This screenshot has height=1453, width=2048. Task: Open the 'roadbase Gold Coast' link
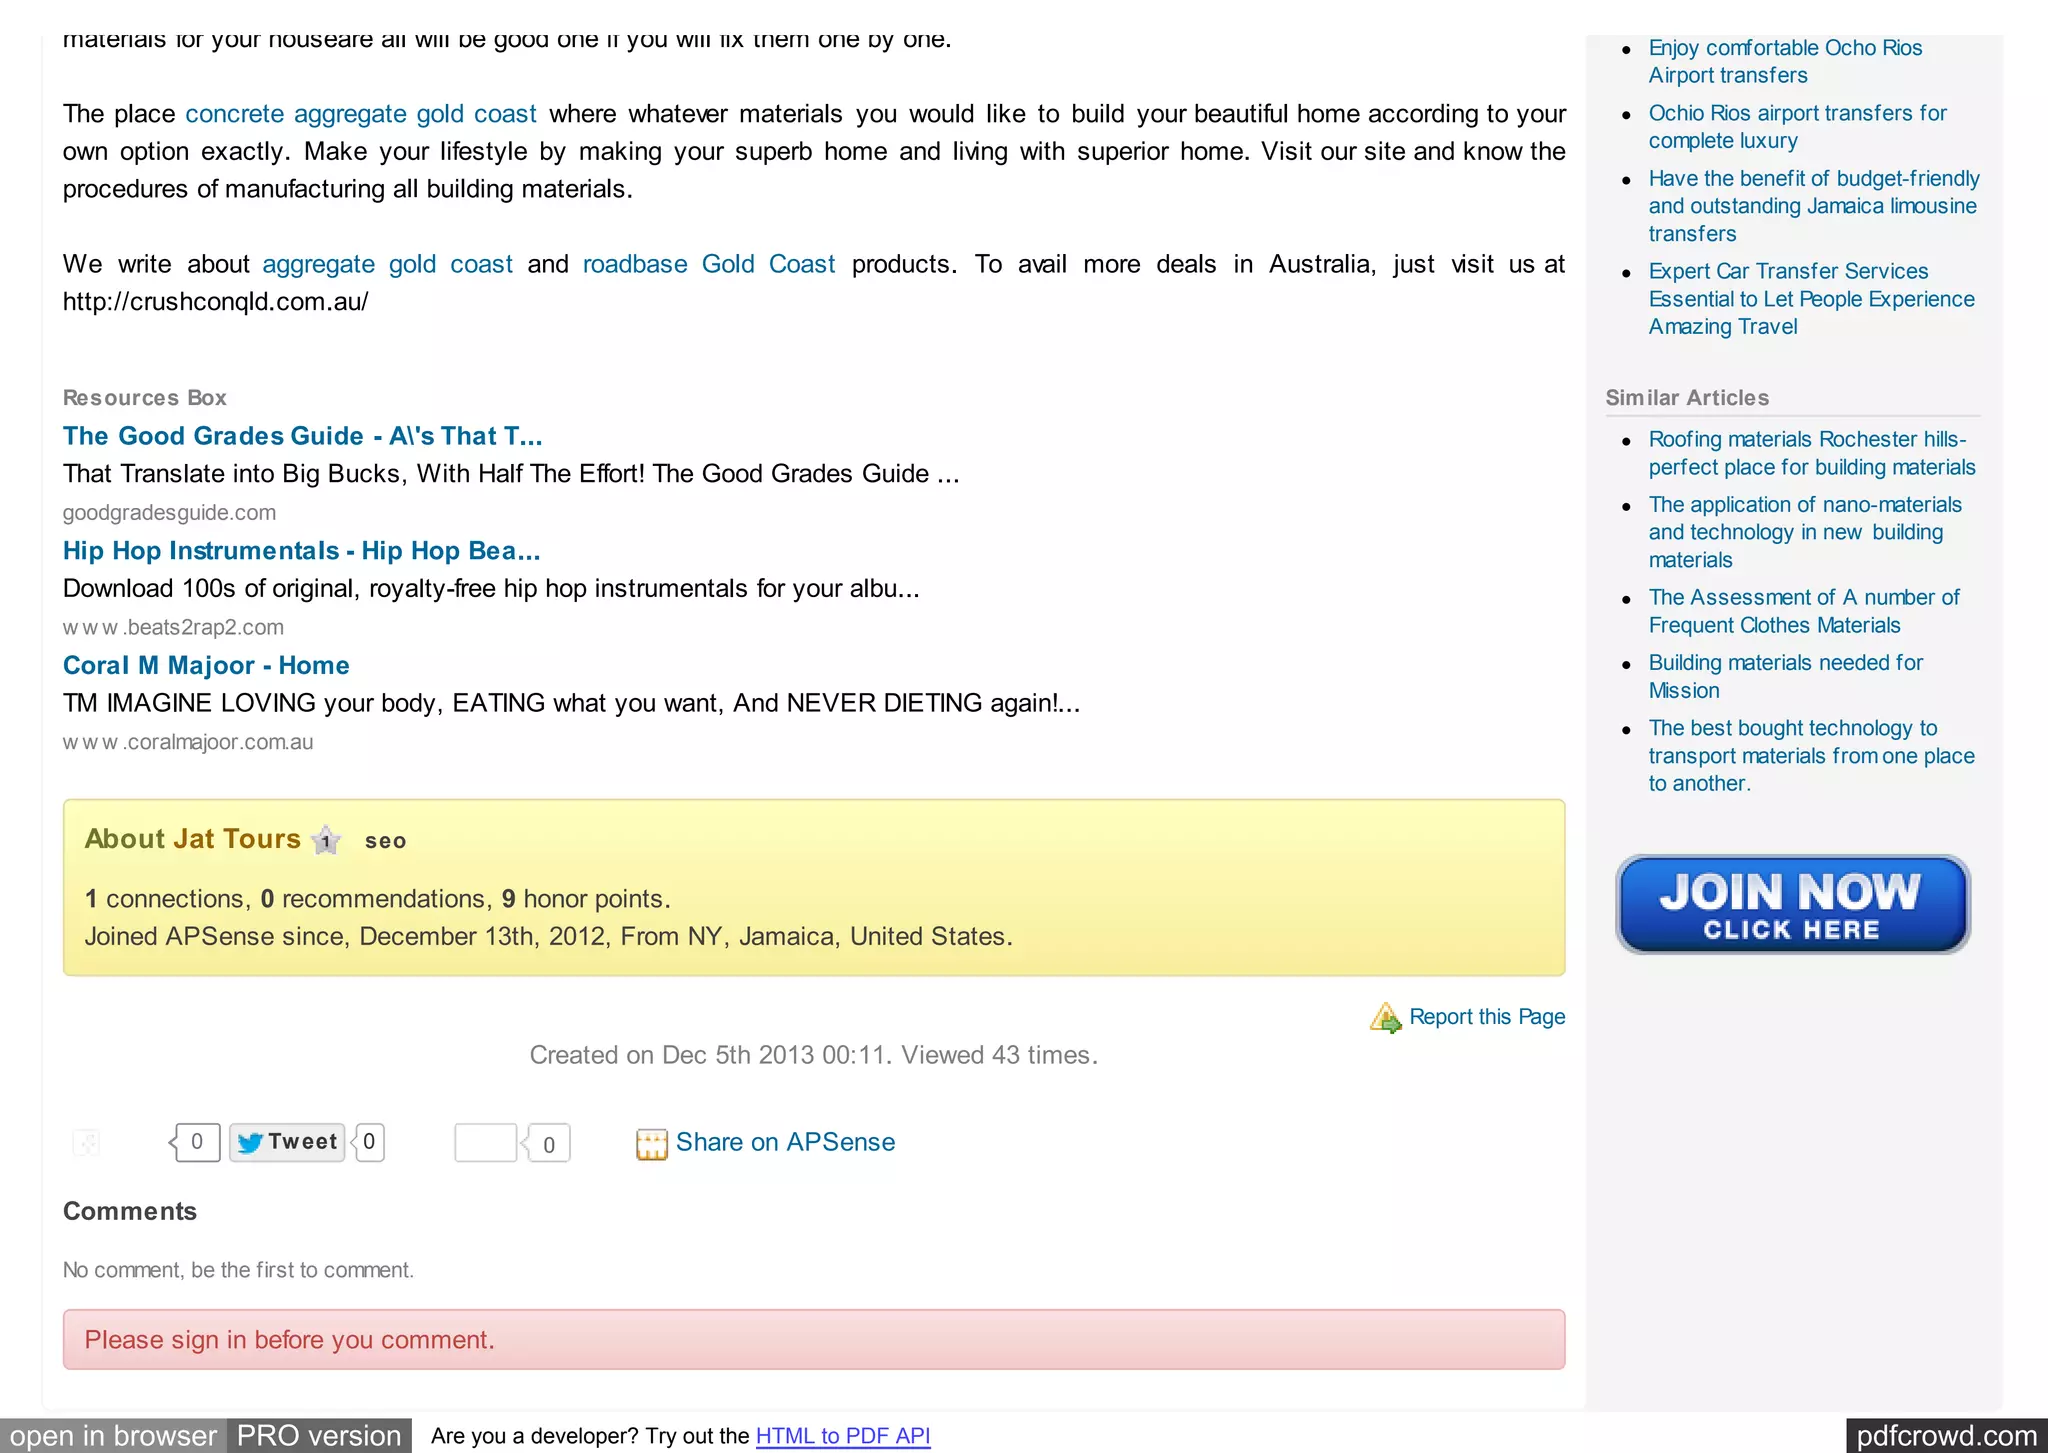click(708, 264)
